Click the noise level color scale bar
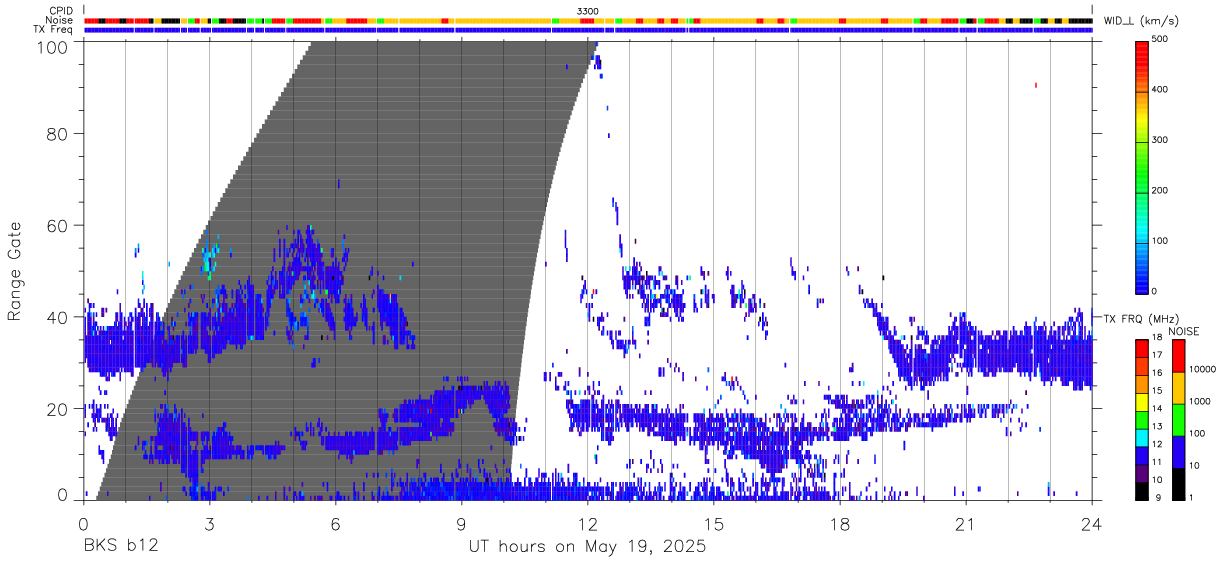The width and height of the screenshot is (1228, 567). click(1179, 420)
